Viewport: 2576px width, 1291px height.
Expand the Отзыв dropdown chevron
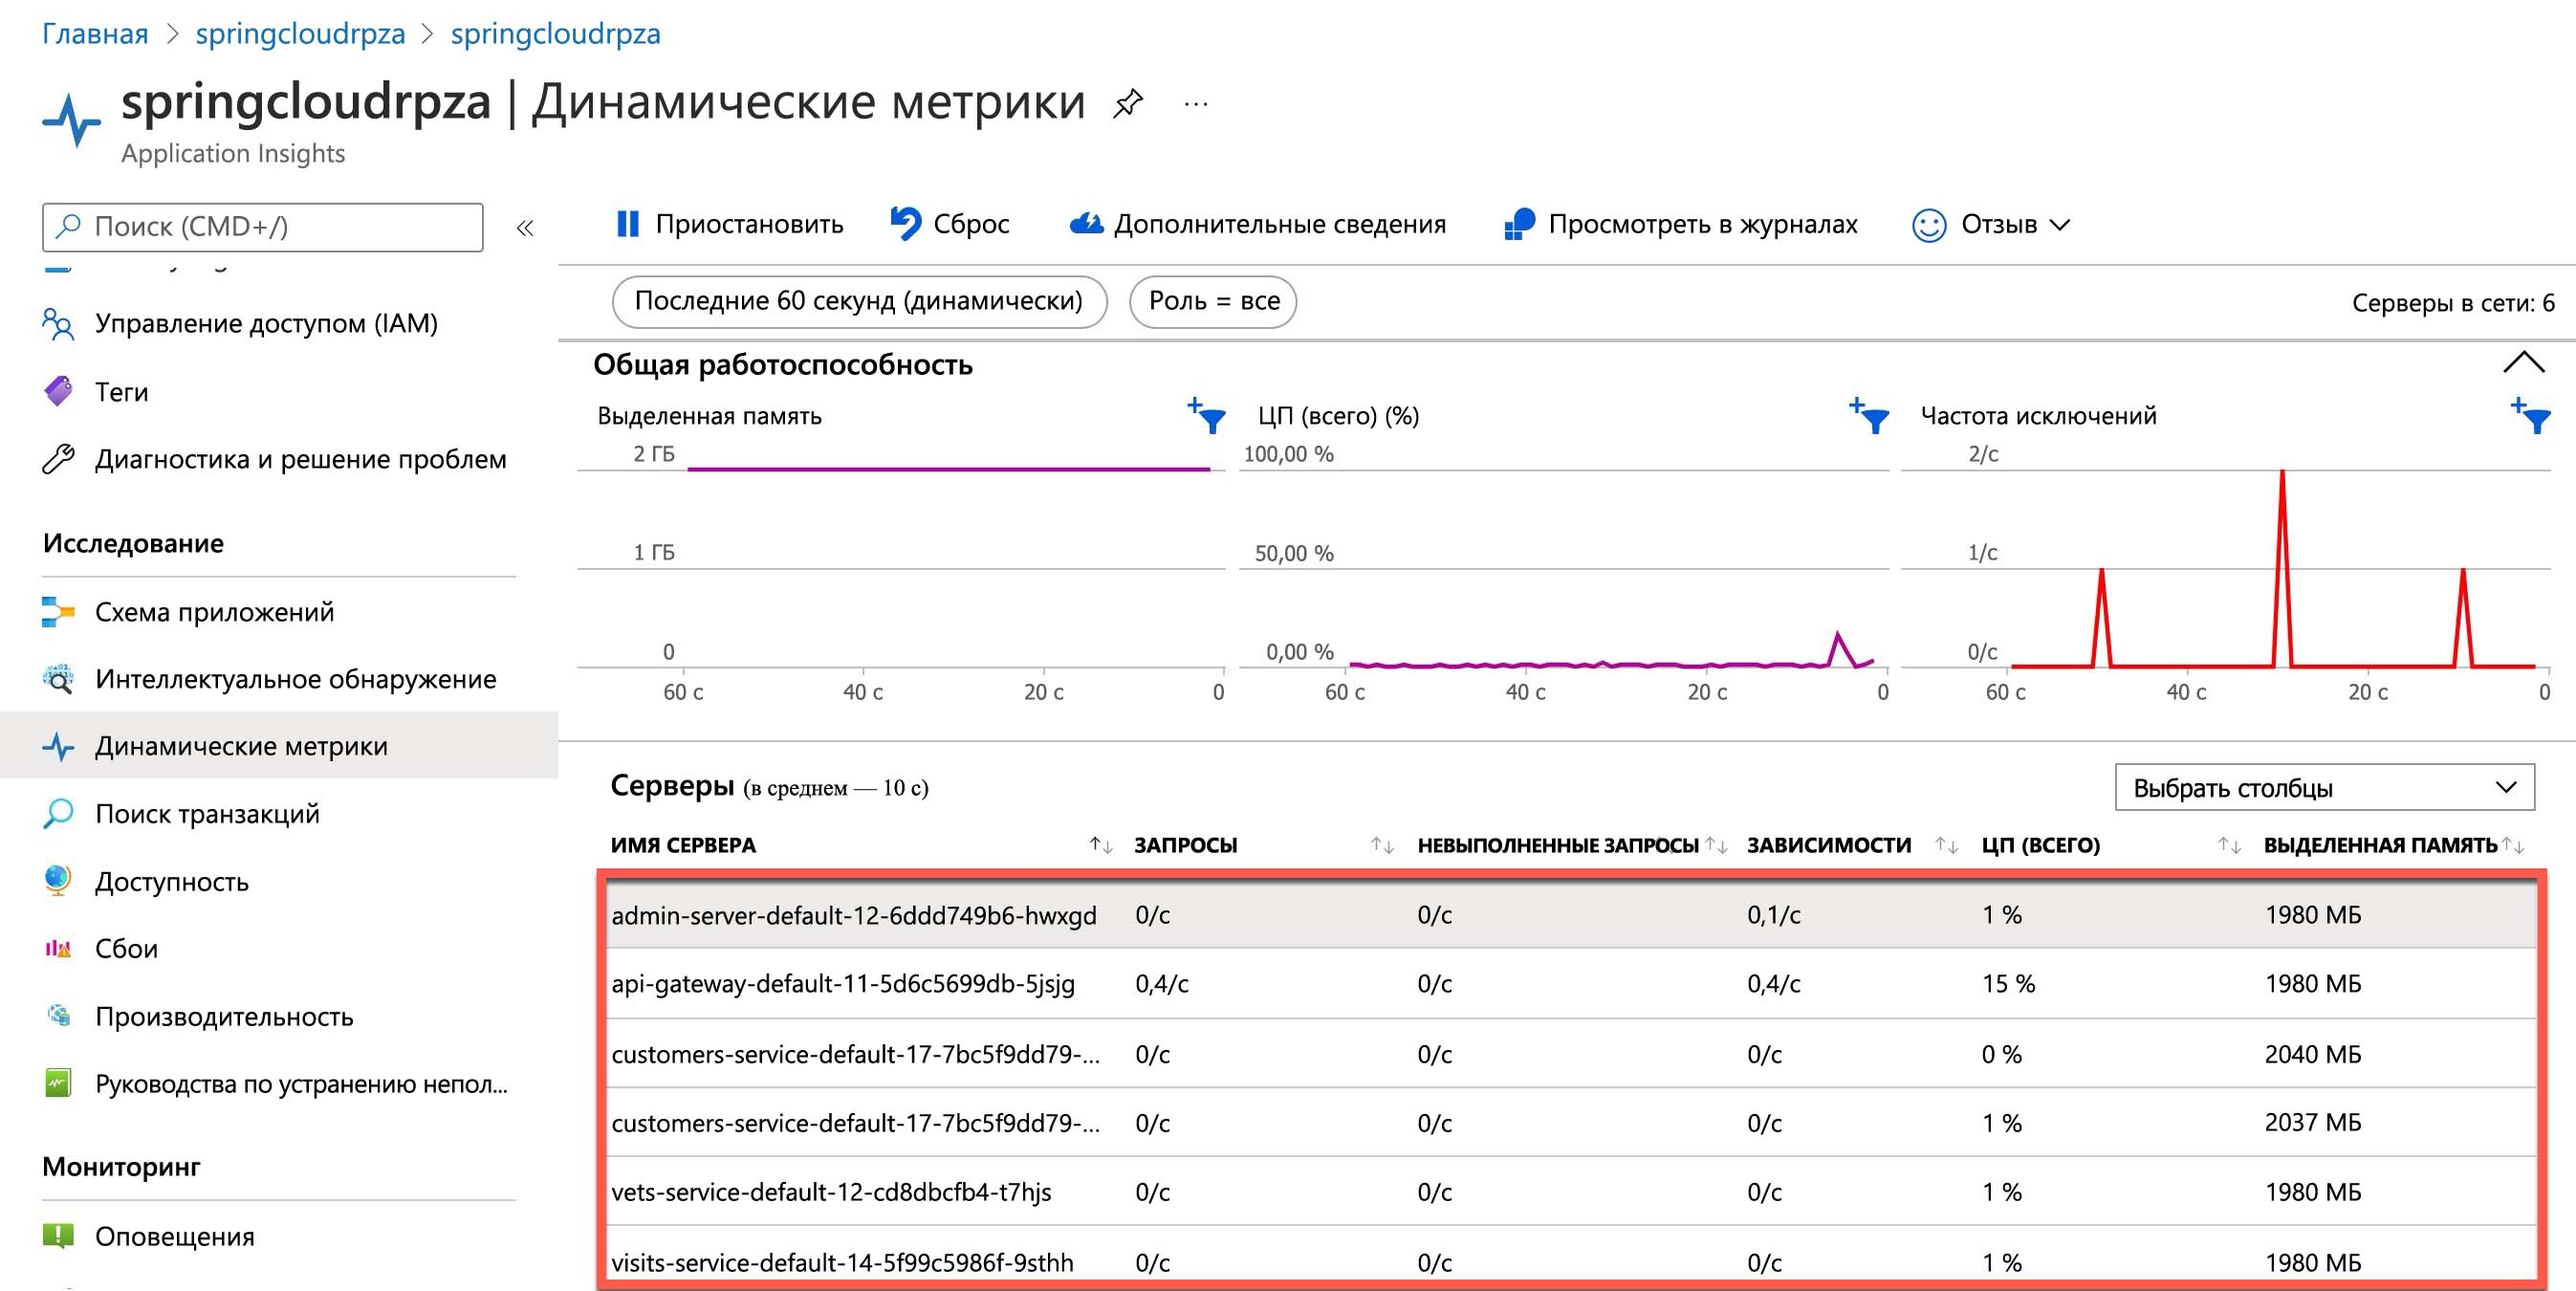(2061, 226)
